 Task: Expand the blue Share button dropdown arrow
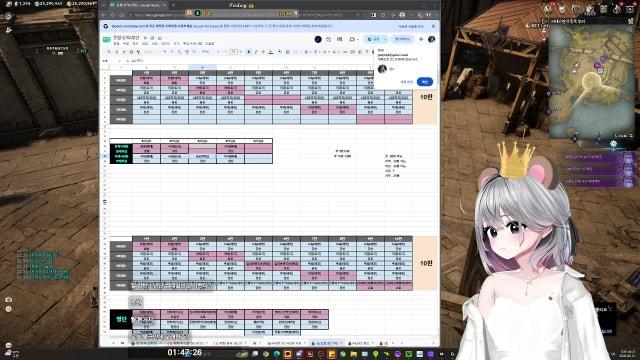click(385, 40)
